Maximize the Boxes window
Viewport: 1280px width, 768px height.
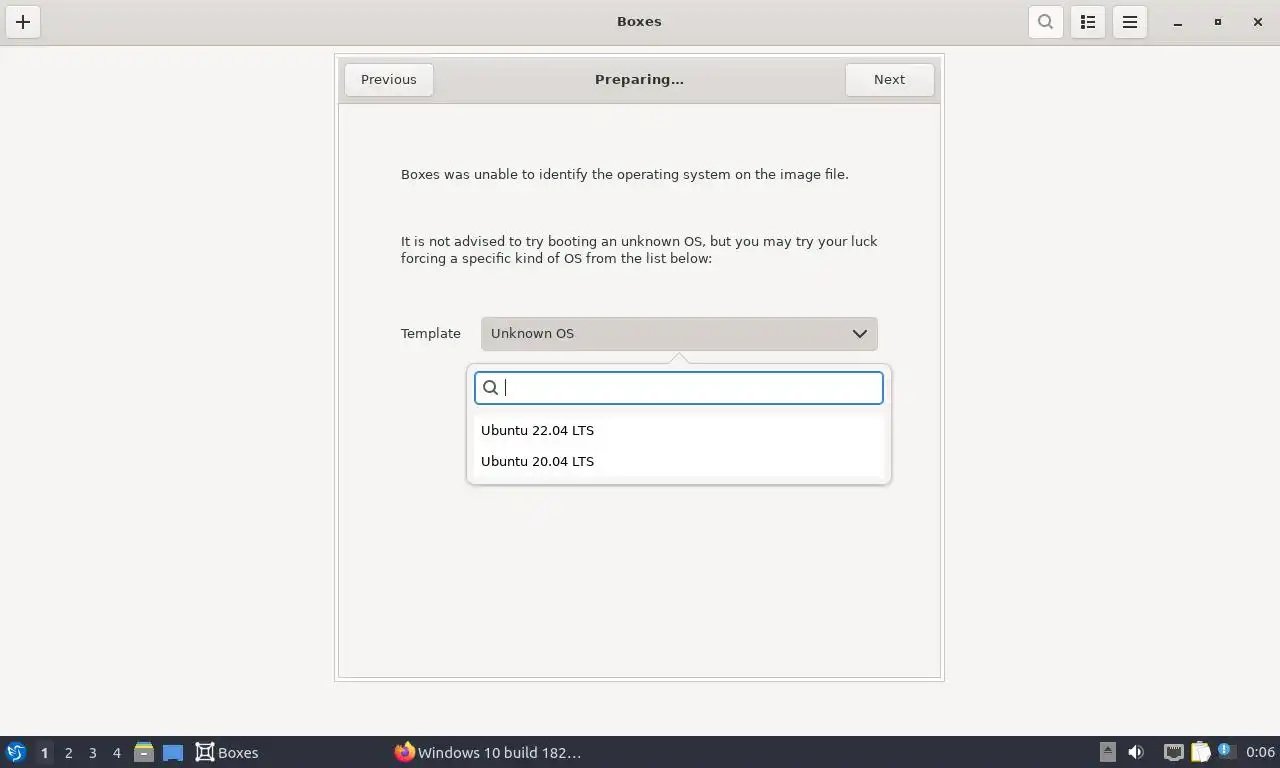1218,22
